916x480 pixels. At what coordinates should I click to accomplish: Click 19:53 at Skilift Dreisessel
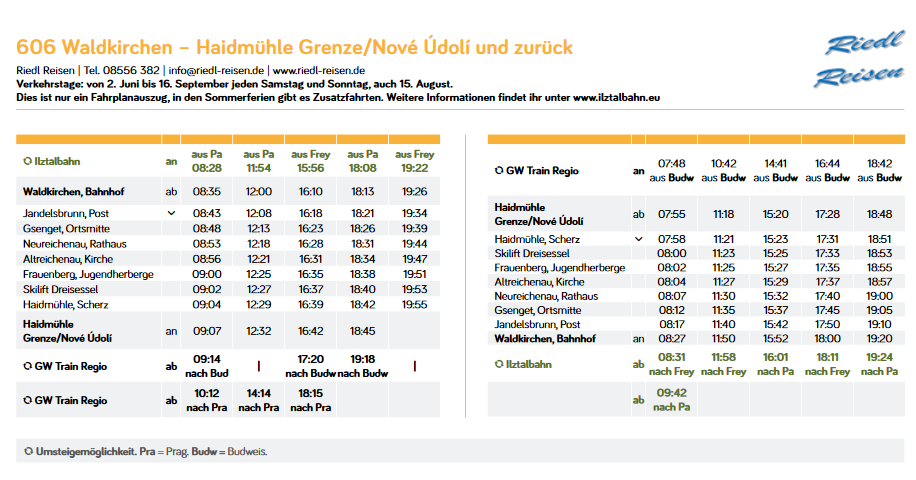pos(414,289)
